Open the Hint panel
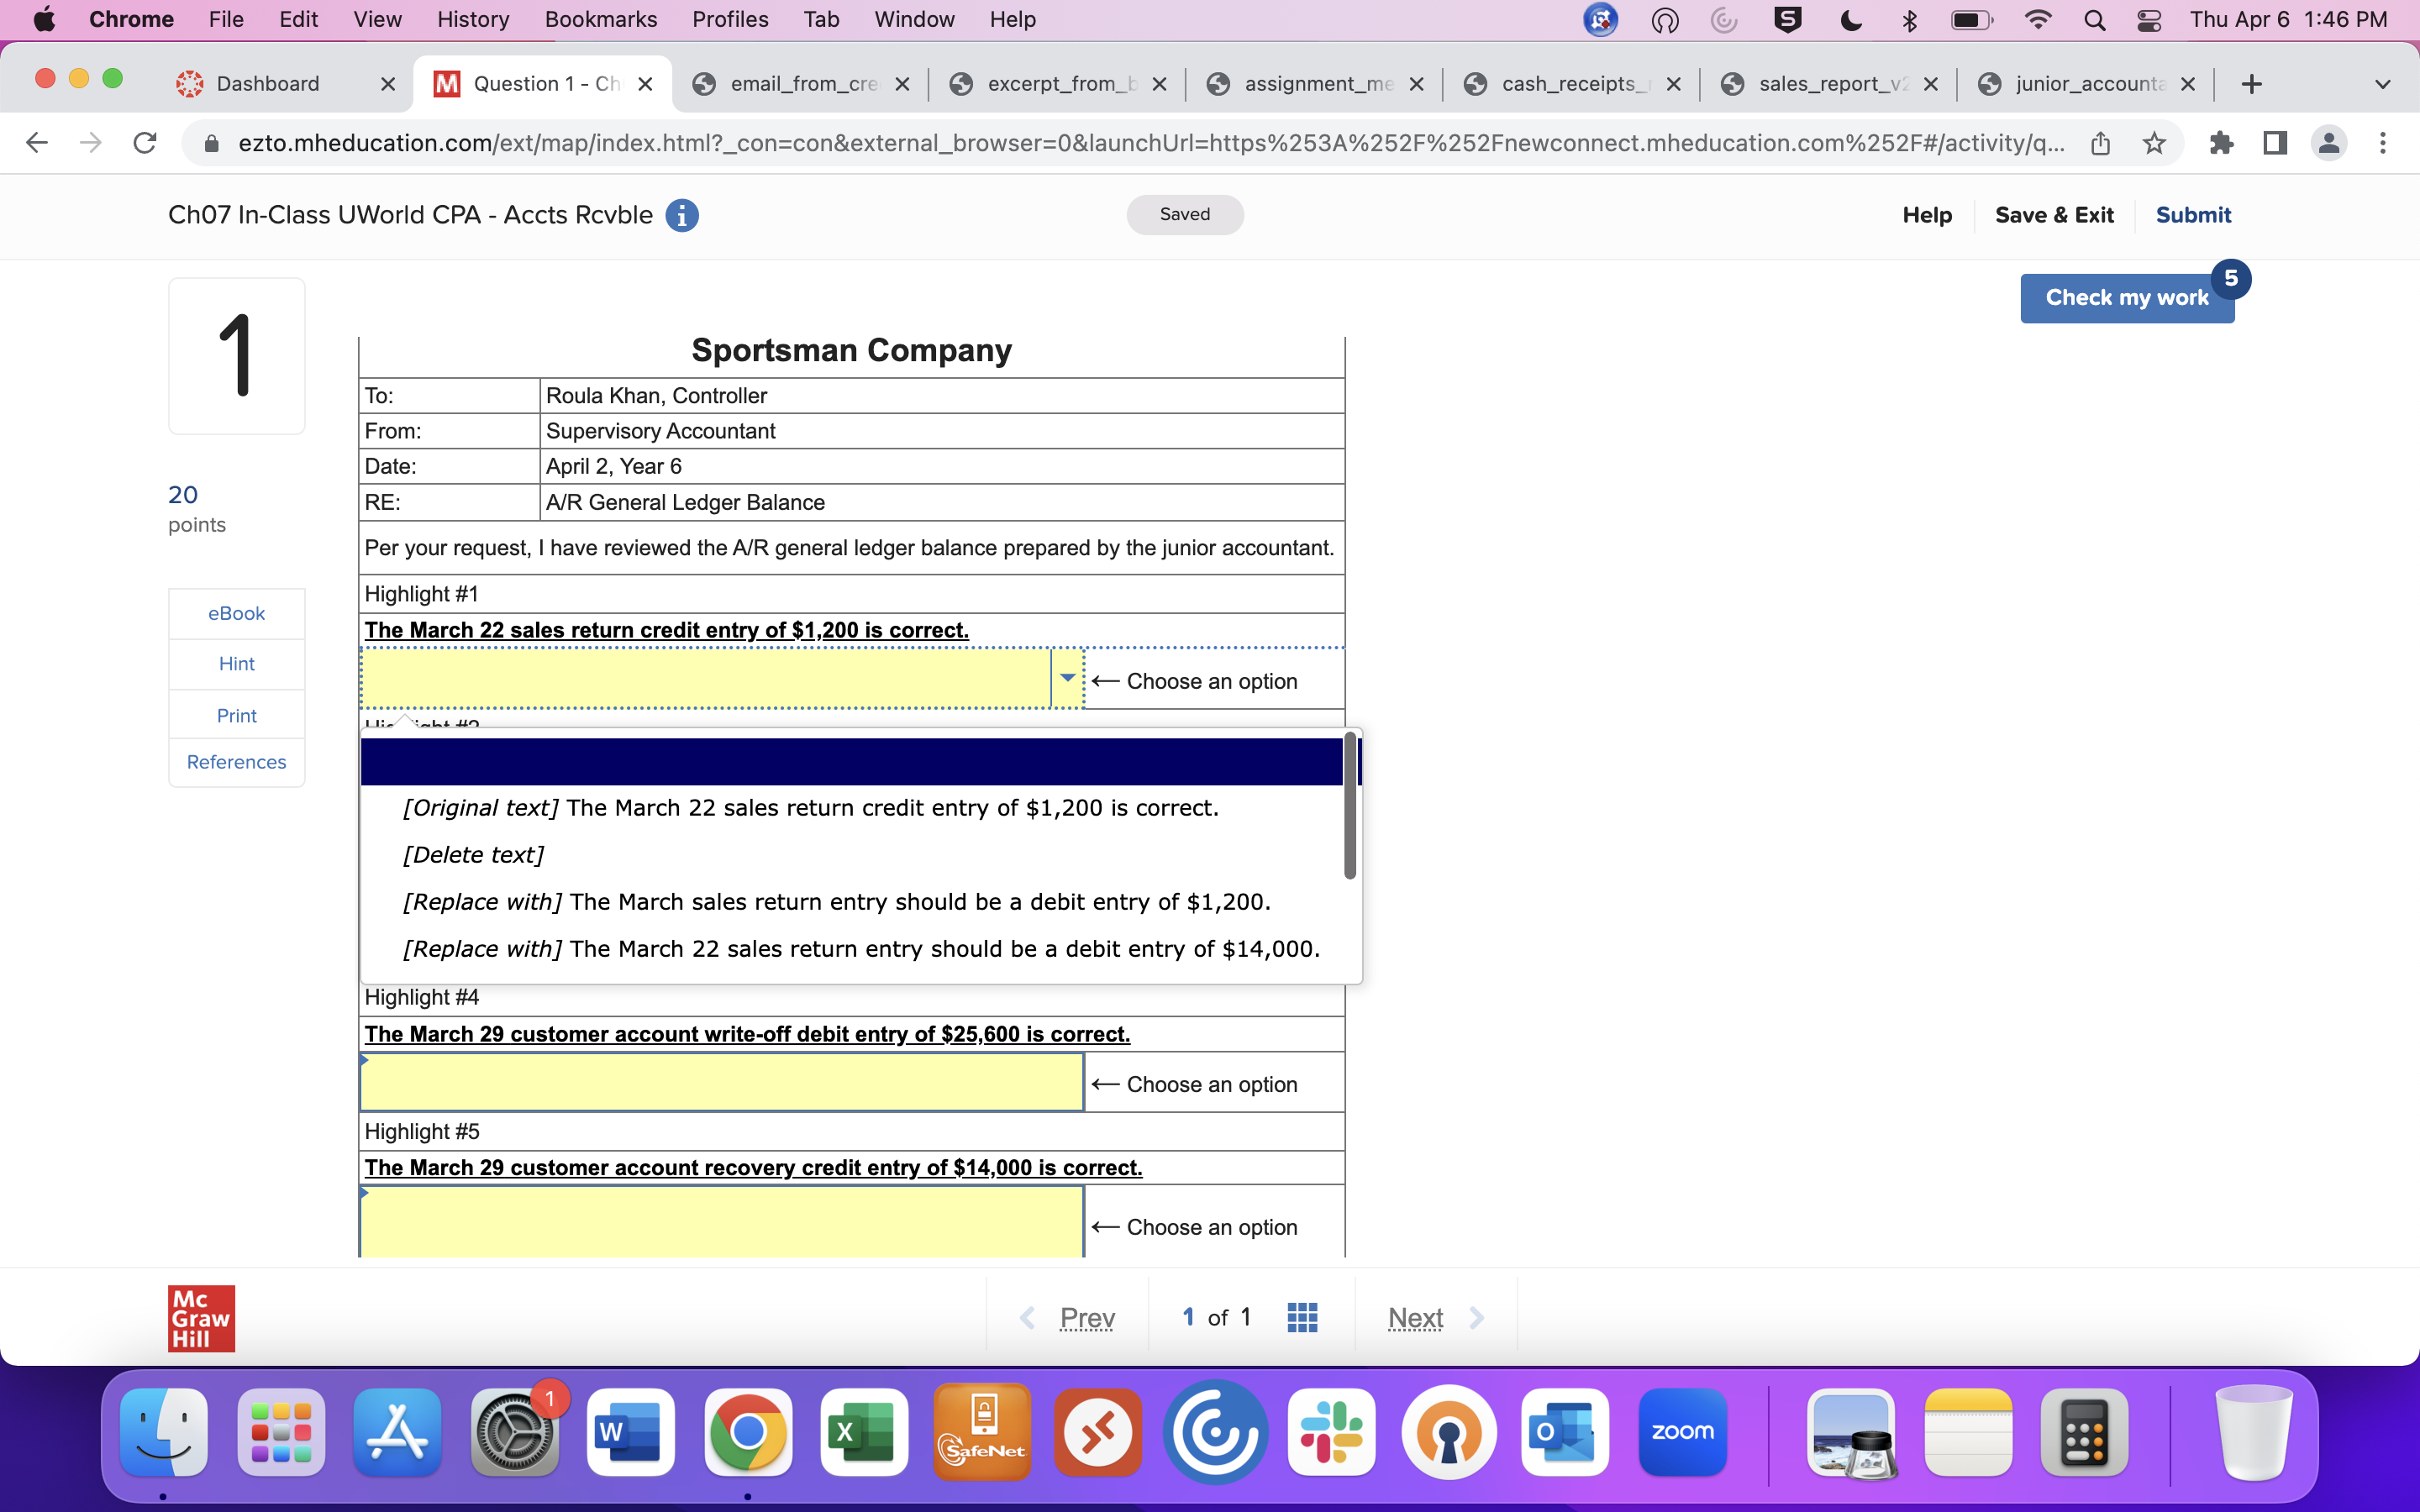Screen dimensions: 2420x1512 236,663
